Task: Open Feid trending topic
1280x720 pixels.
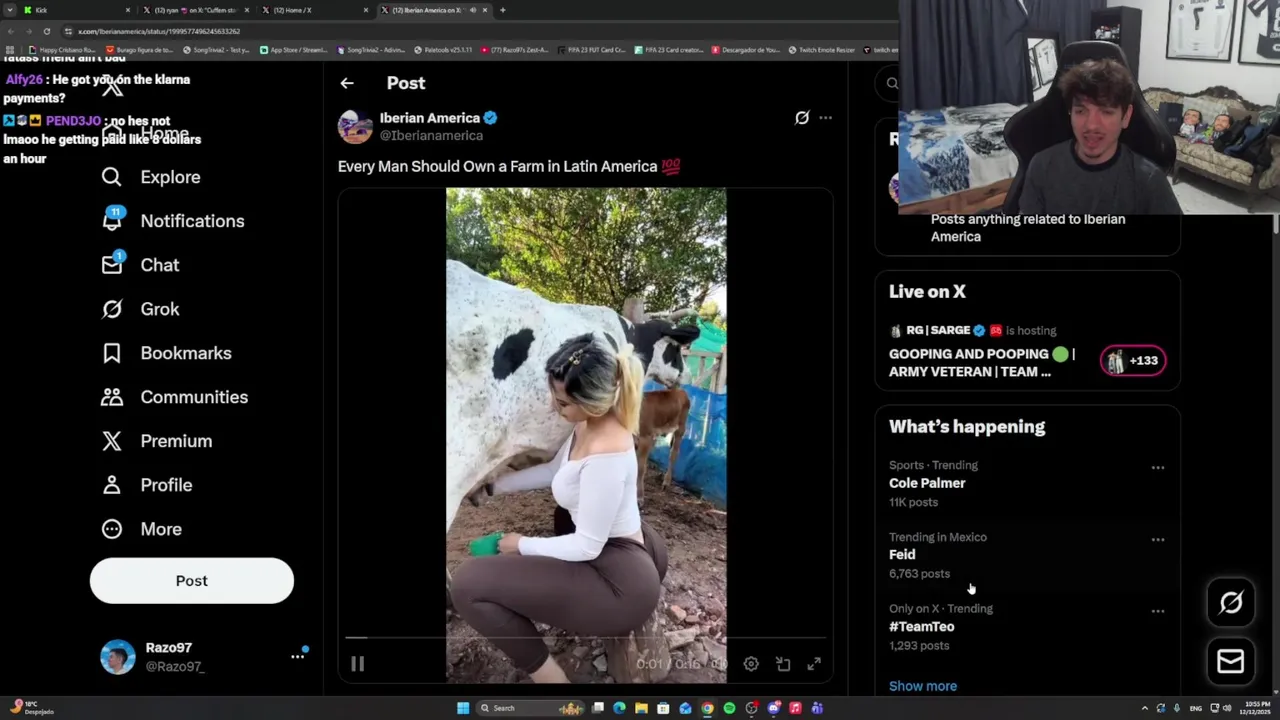Action: click(x=902, y=555)
